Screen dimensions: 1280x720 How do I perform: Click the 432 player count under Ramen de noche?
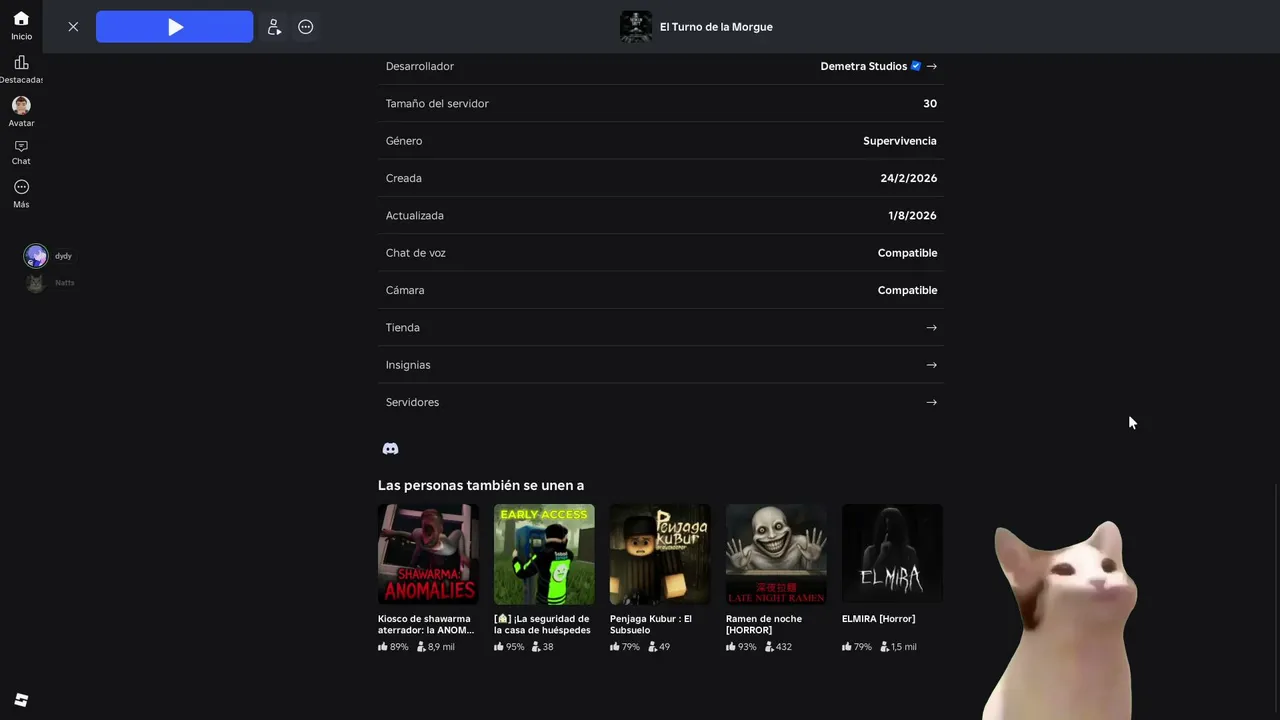[x=778, y=647]
